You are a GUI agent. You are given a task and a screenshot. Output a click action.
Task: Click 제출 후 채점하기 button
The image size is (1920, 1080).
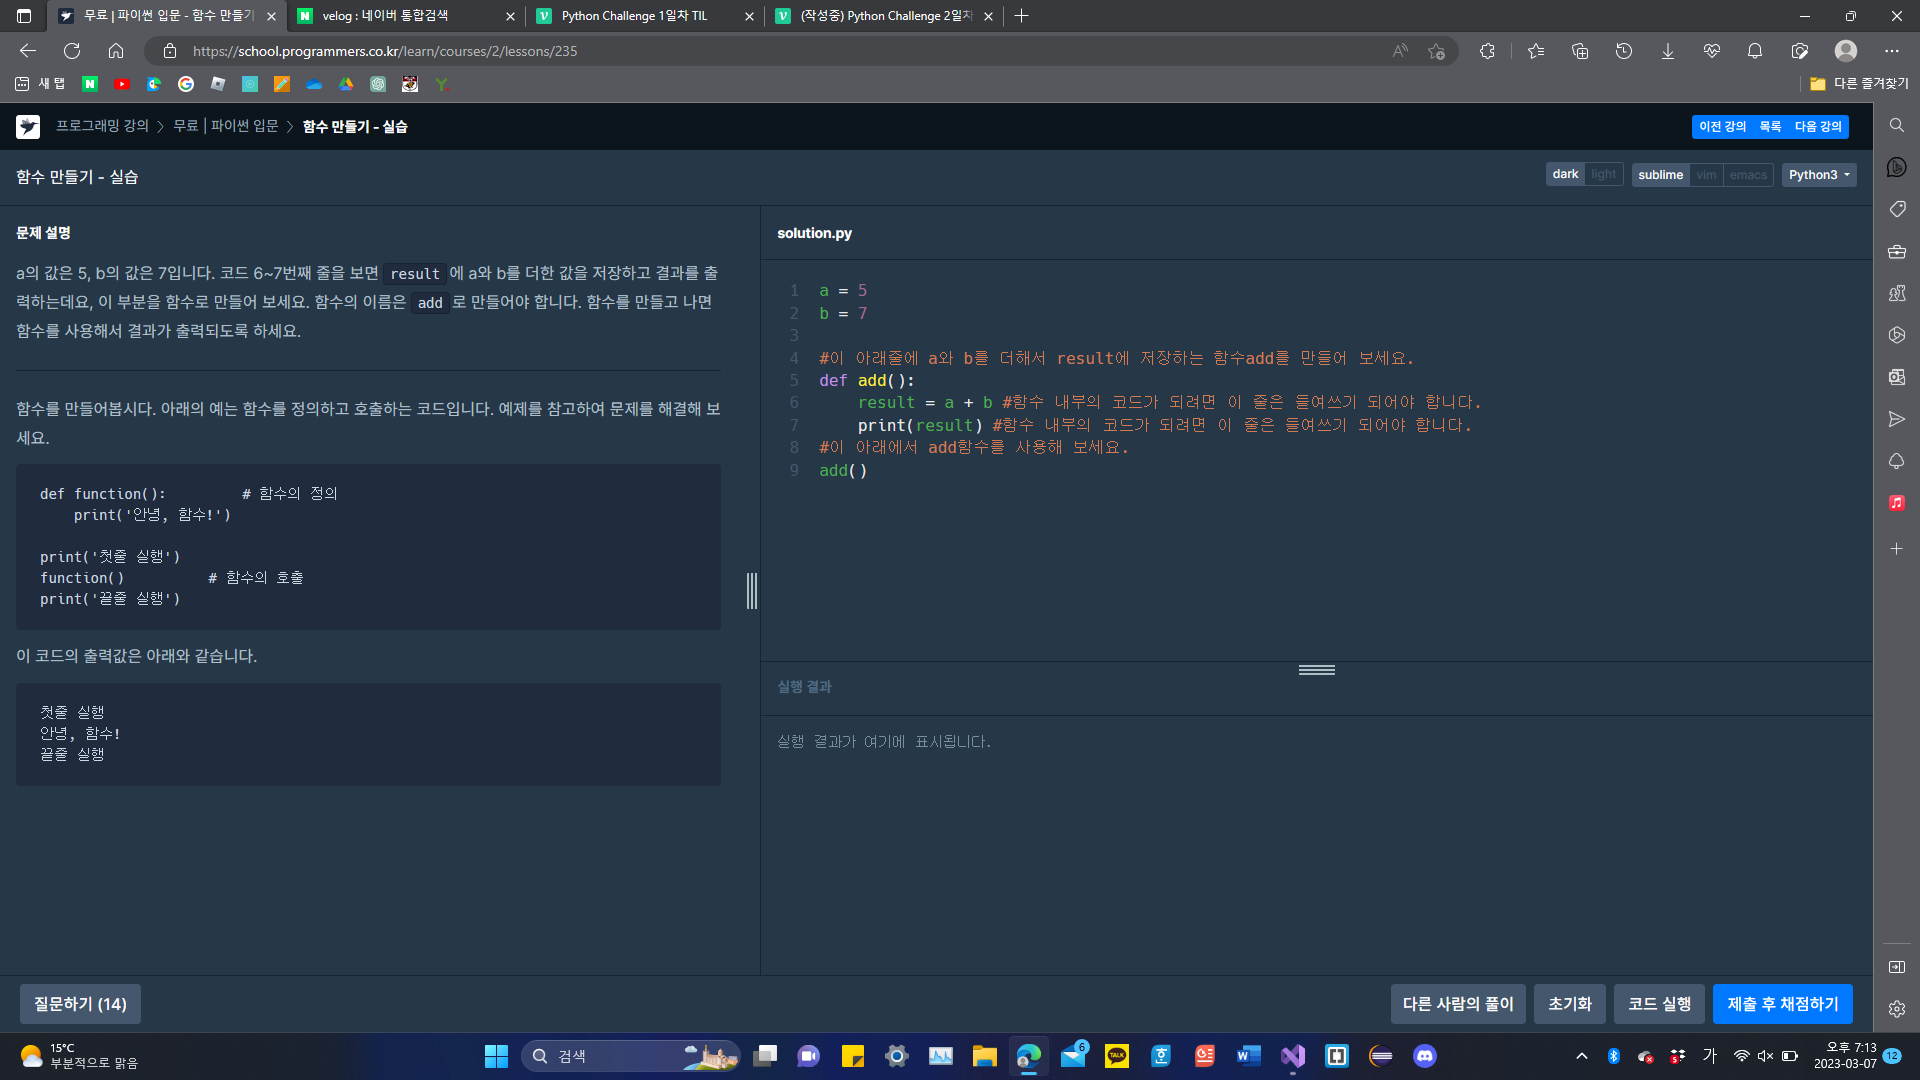[x=1782, y=1004]
